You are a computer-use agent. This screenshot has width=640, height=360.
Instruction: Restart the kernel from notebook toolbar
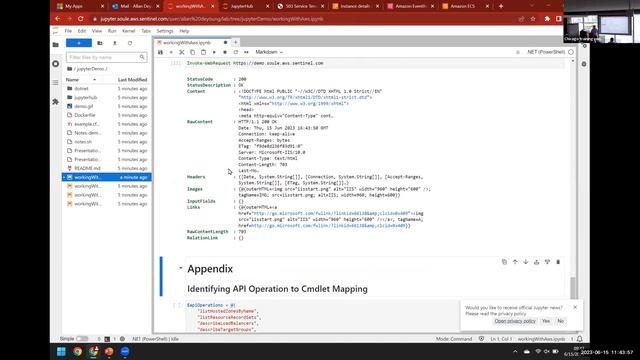click(x=236, y=52)
